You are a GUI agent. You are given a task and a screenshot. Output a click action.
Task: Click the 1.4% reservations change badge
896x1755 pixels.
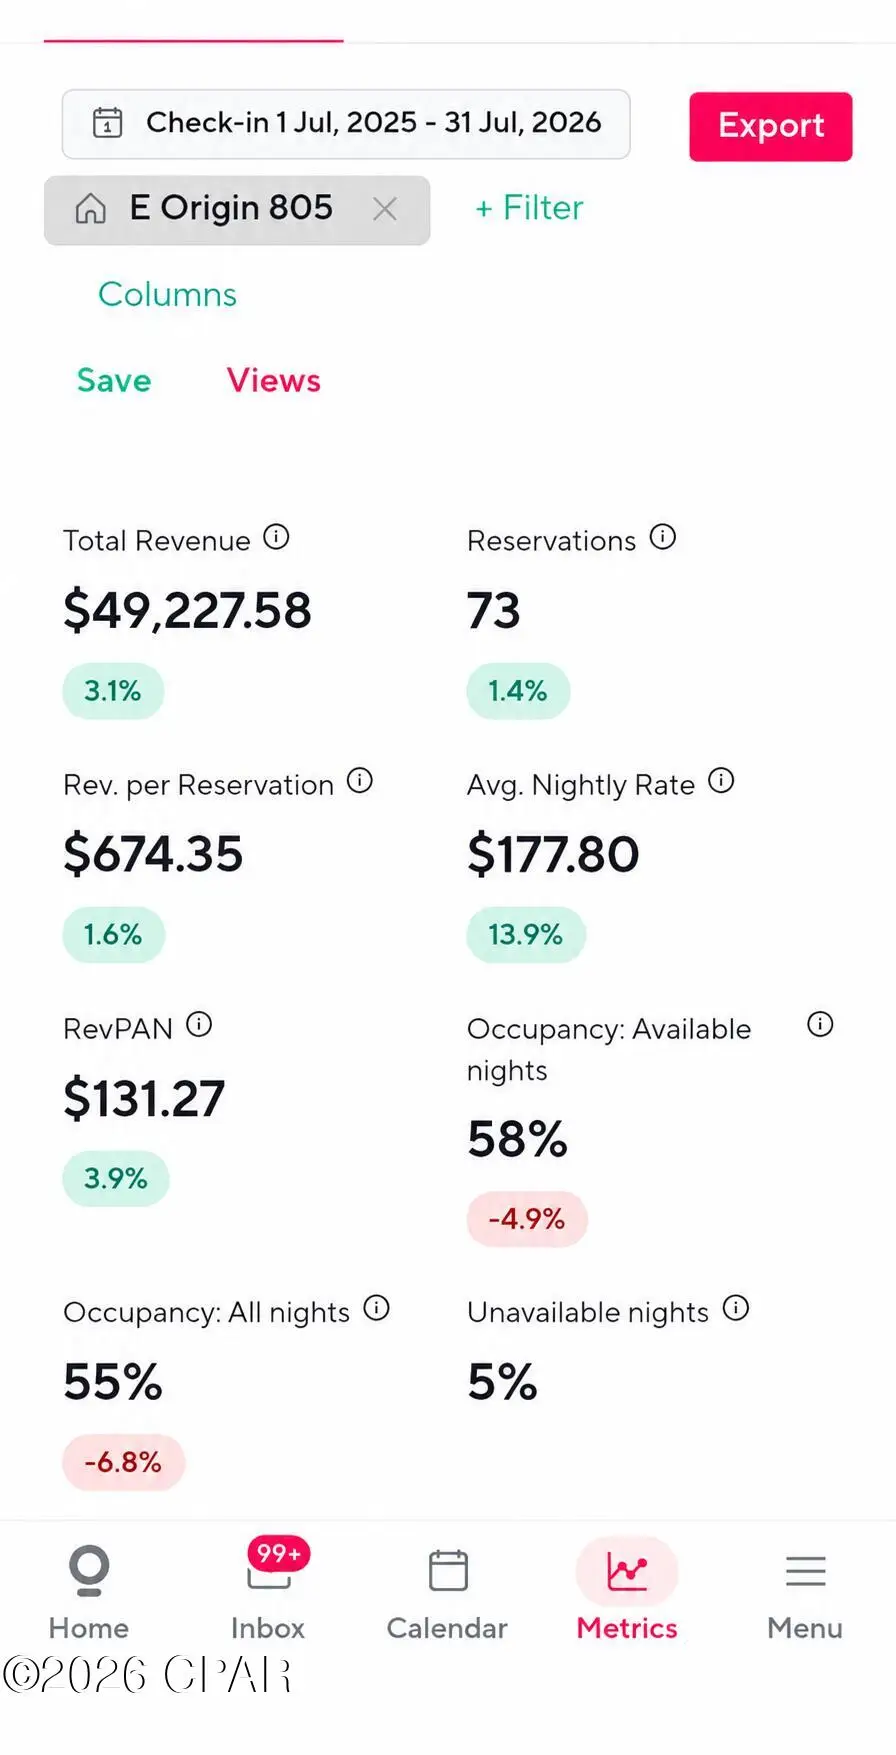[518, 691]
